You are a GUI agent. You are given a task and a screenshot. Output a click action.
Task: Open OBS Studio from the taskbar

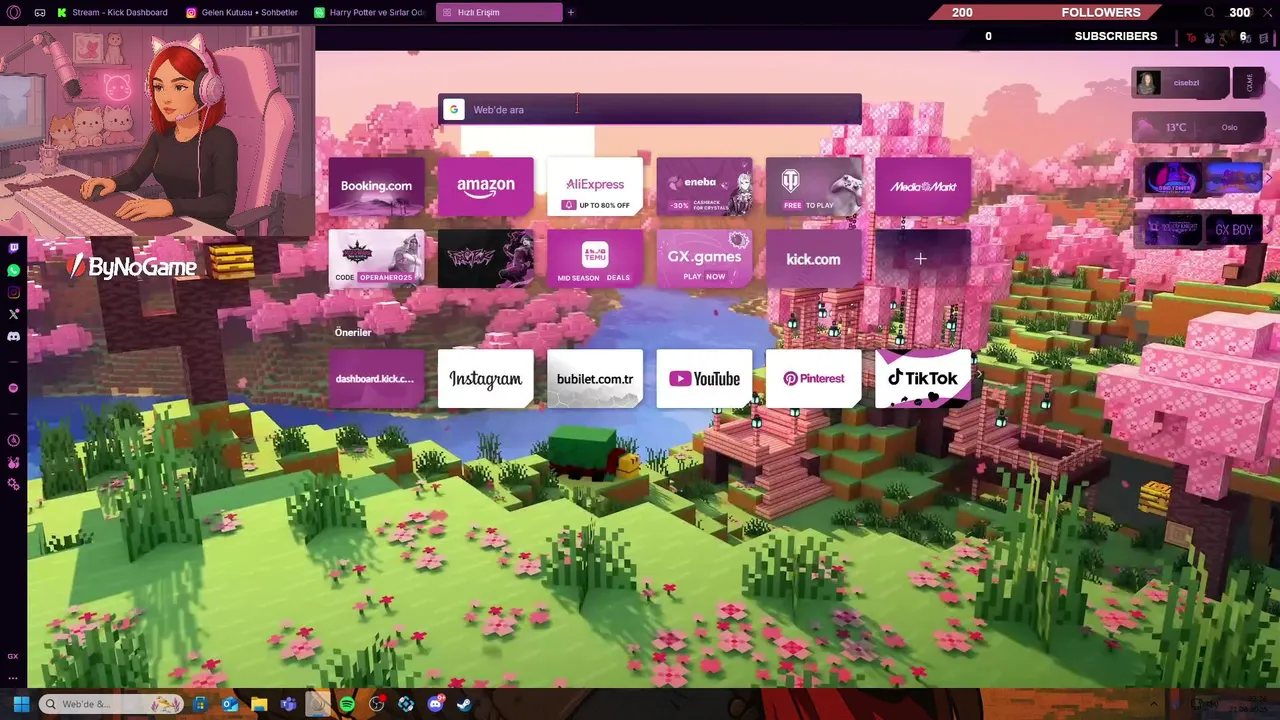[x=376, y=704]
